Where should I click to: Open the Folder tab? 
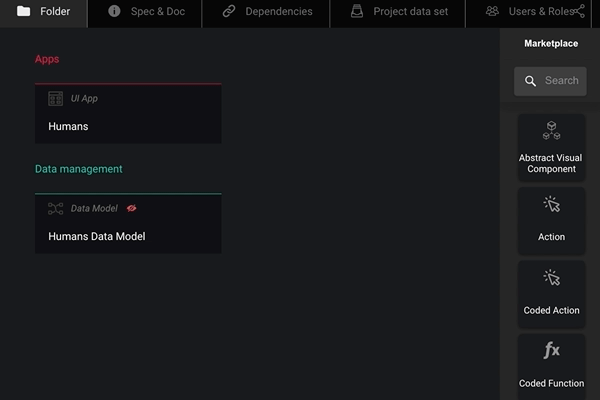43,12
